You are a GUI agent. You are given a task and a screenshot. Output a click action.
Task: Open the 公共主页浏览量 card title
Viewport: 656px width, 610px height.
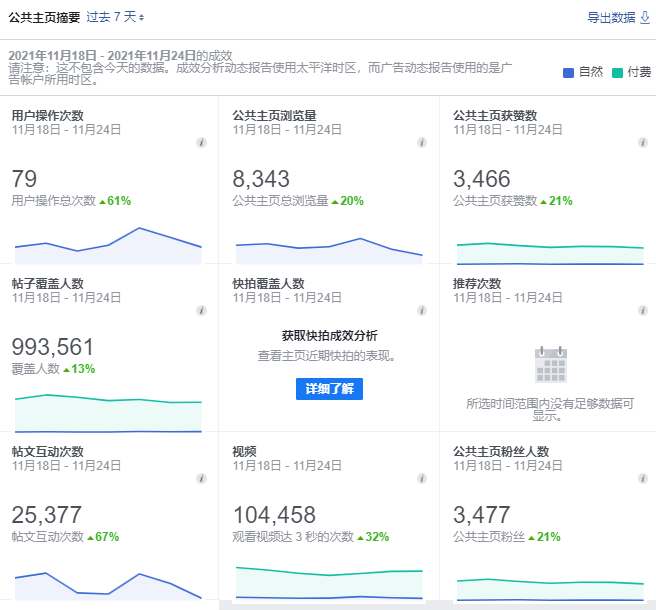pos(274,115)
